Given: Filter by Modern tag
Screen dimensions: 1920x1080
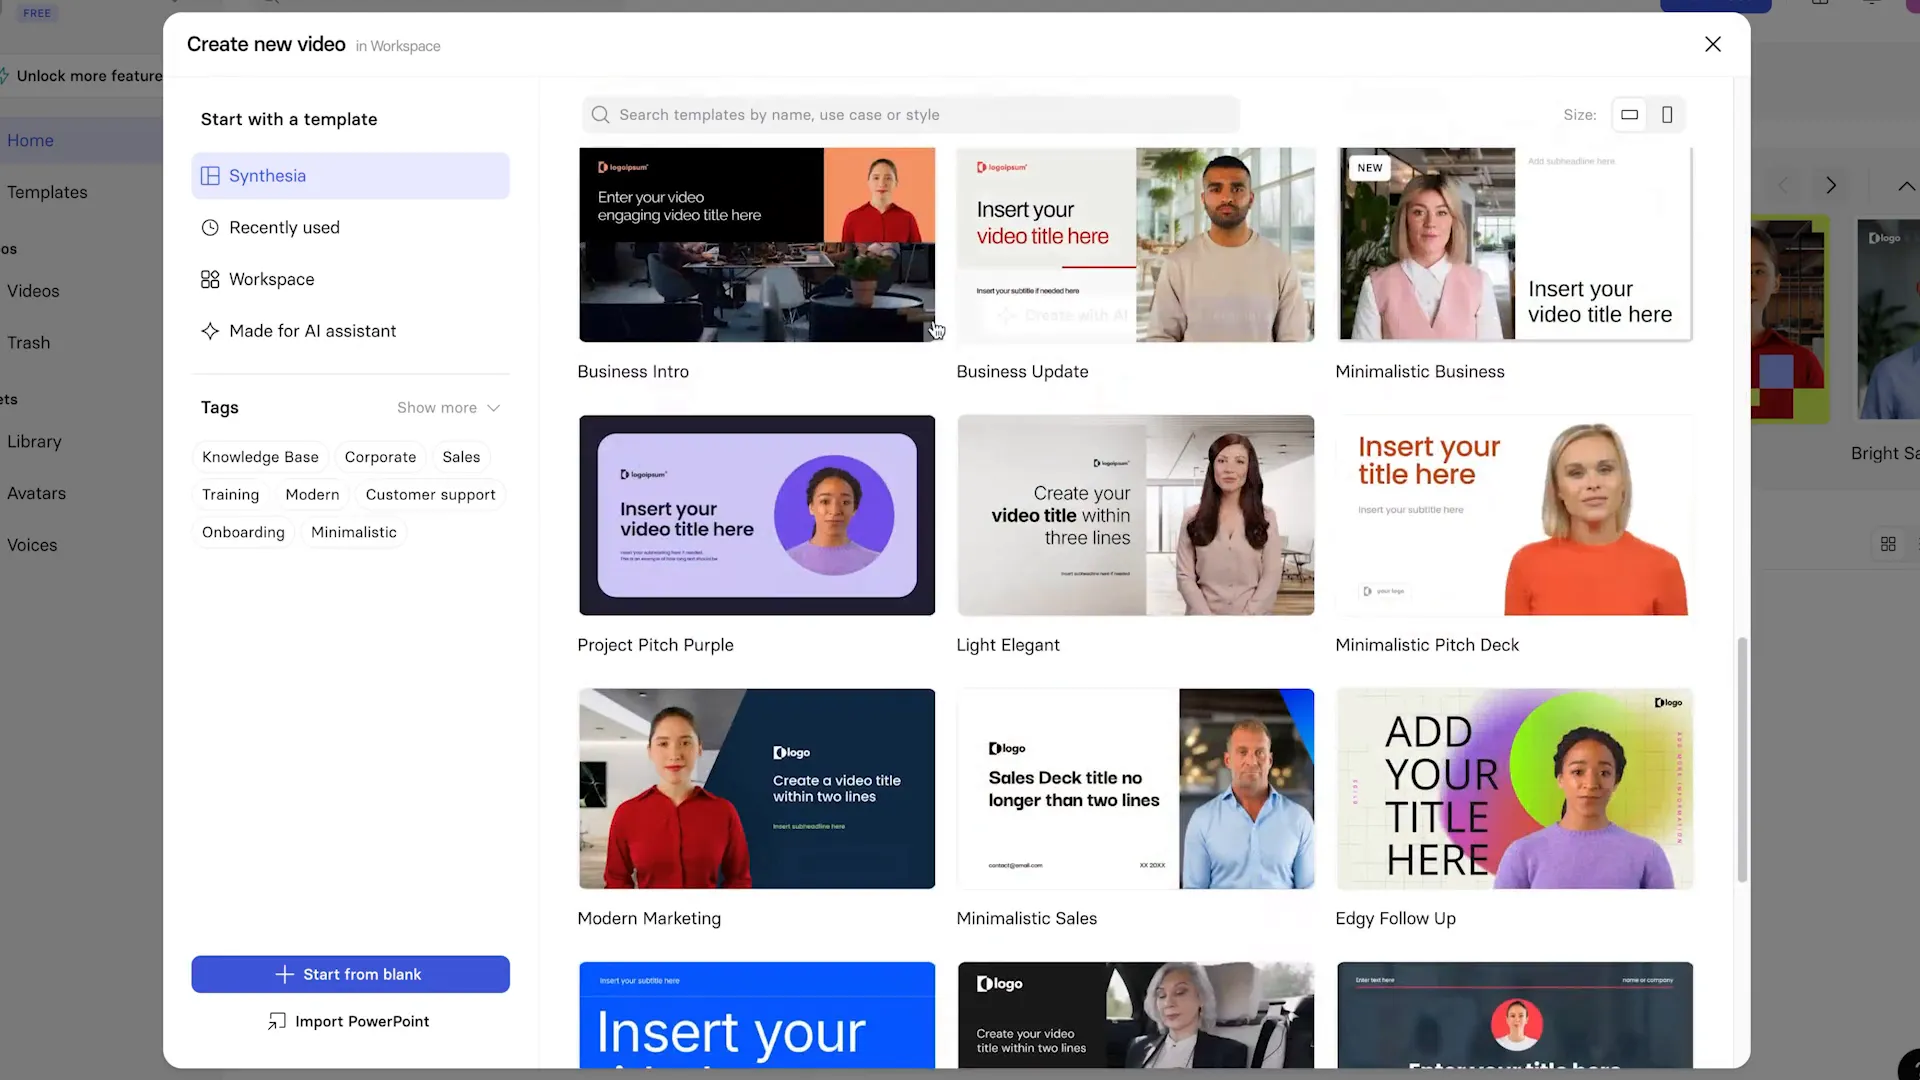Looking at the screenshot, I should [312, 495].
